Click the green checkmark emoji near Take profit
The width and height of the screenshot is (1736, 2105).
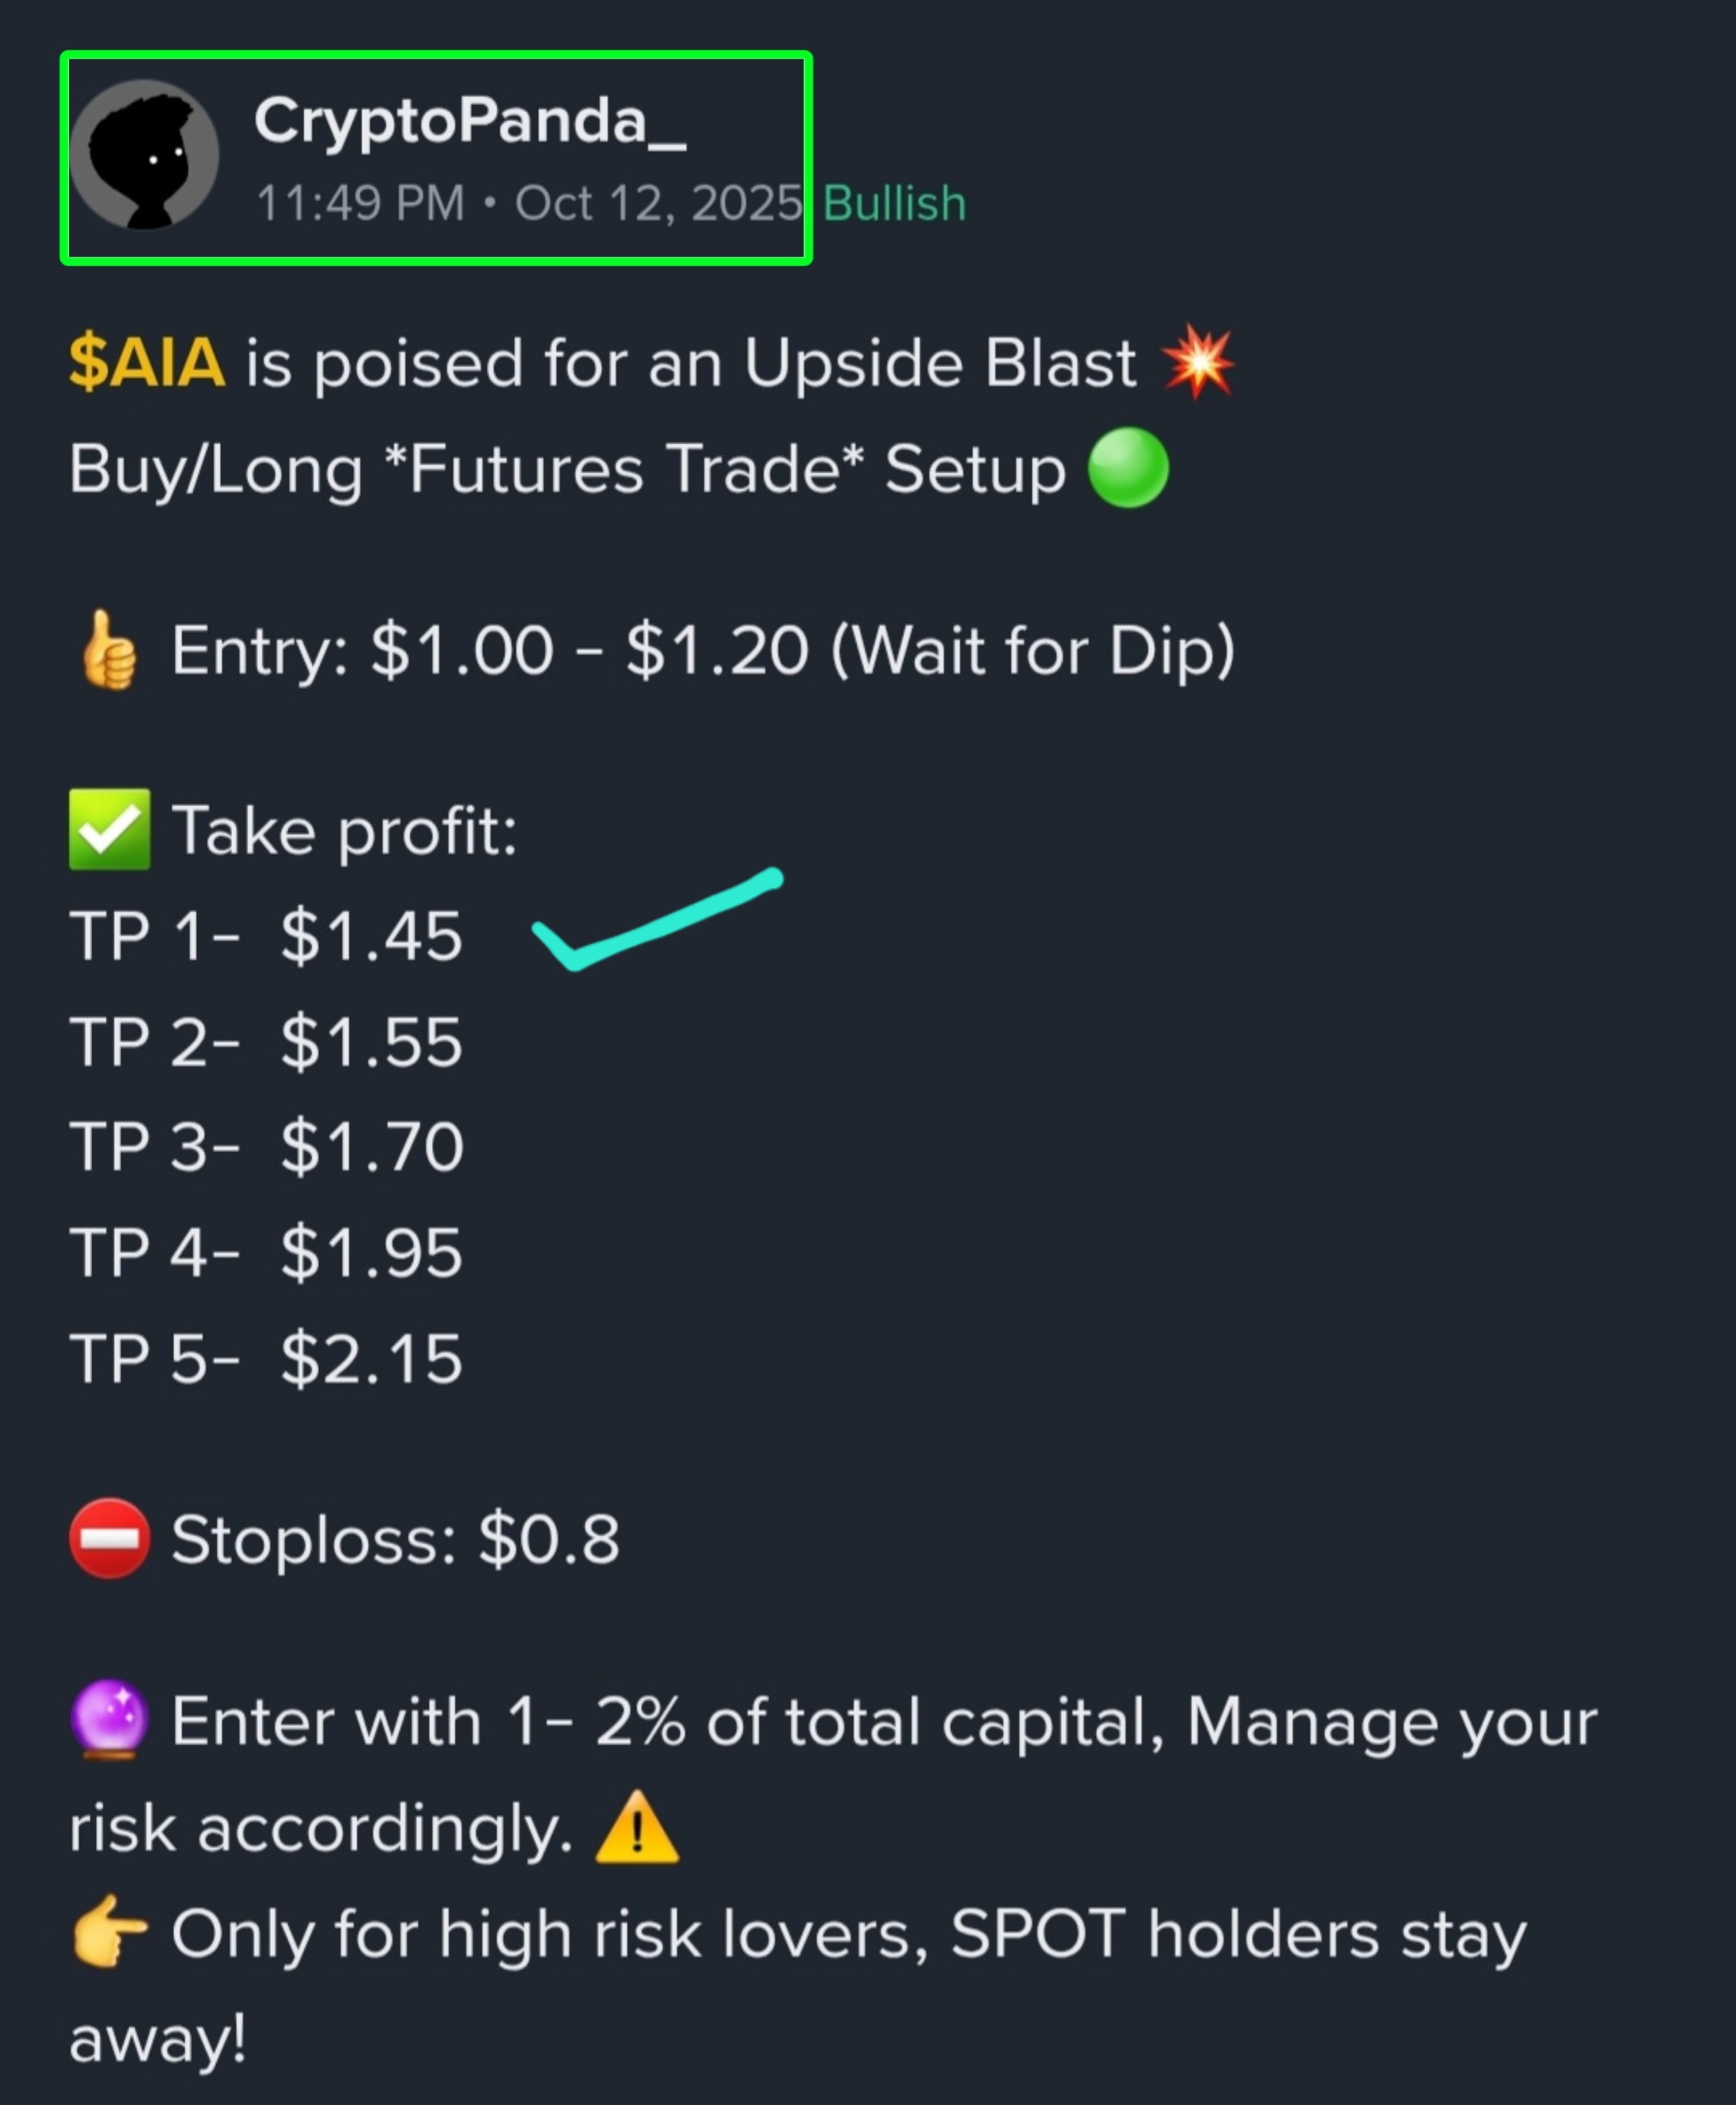click(x=110, y=829)
